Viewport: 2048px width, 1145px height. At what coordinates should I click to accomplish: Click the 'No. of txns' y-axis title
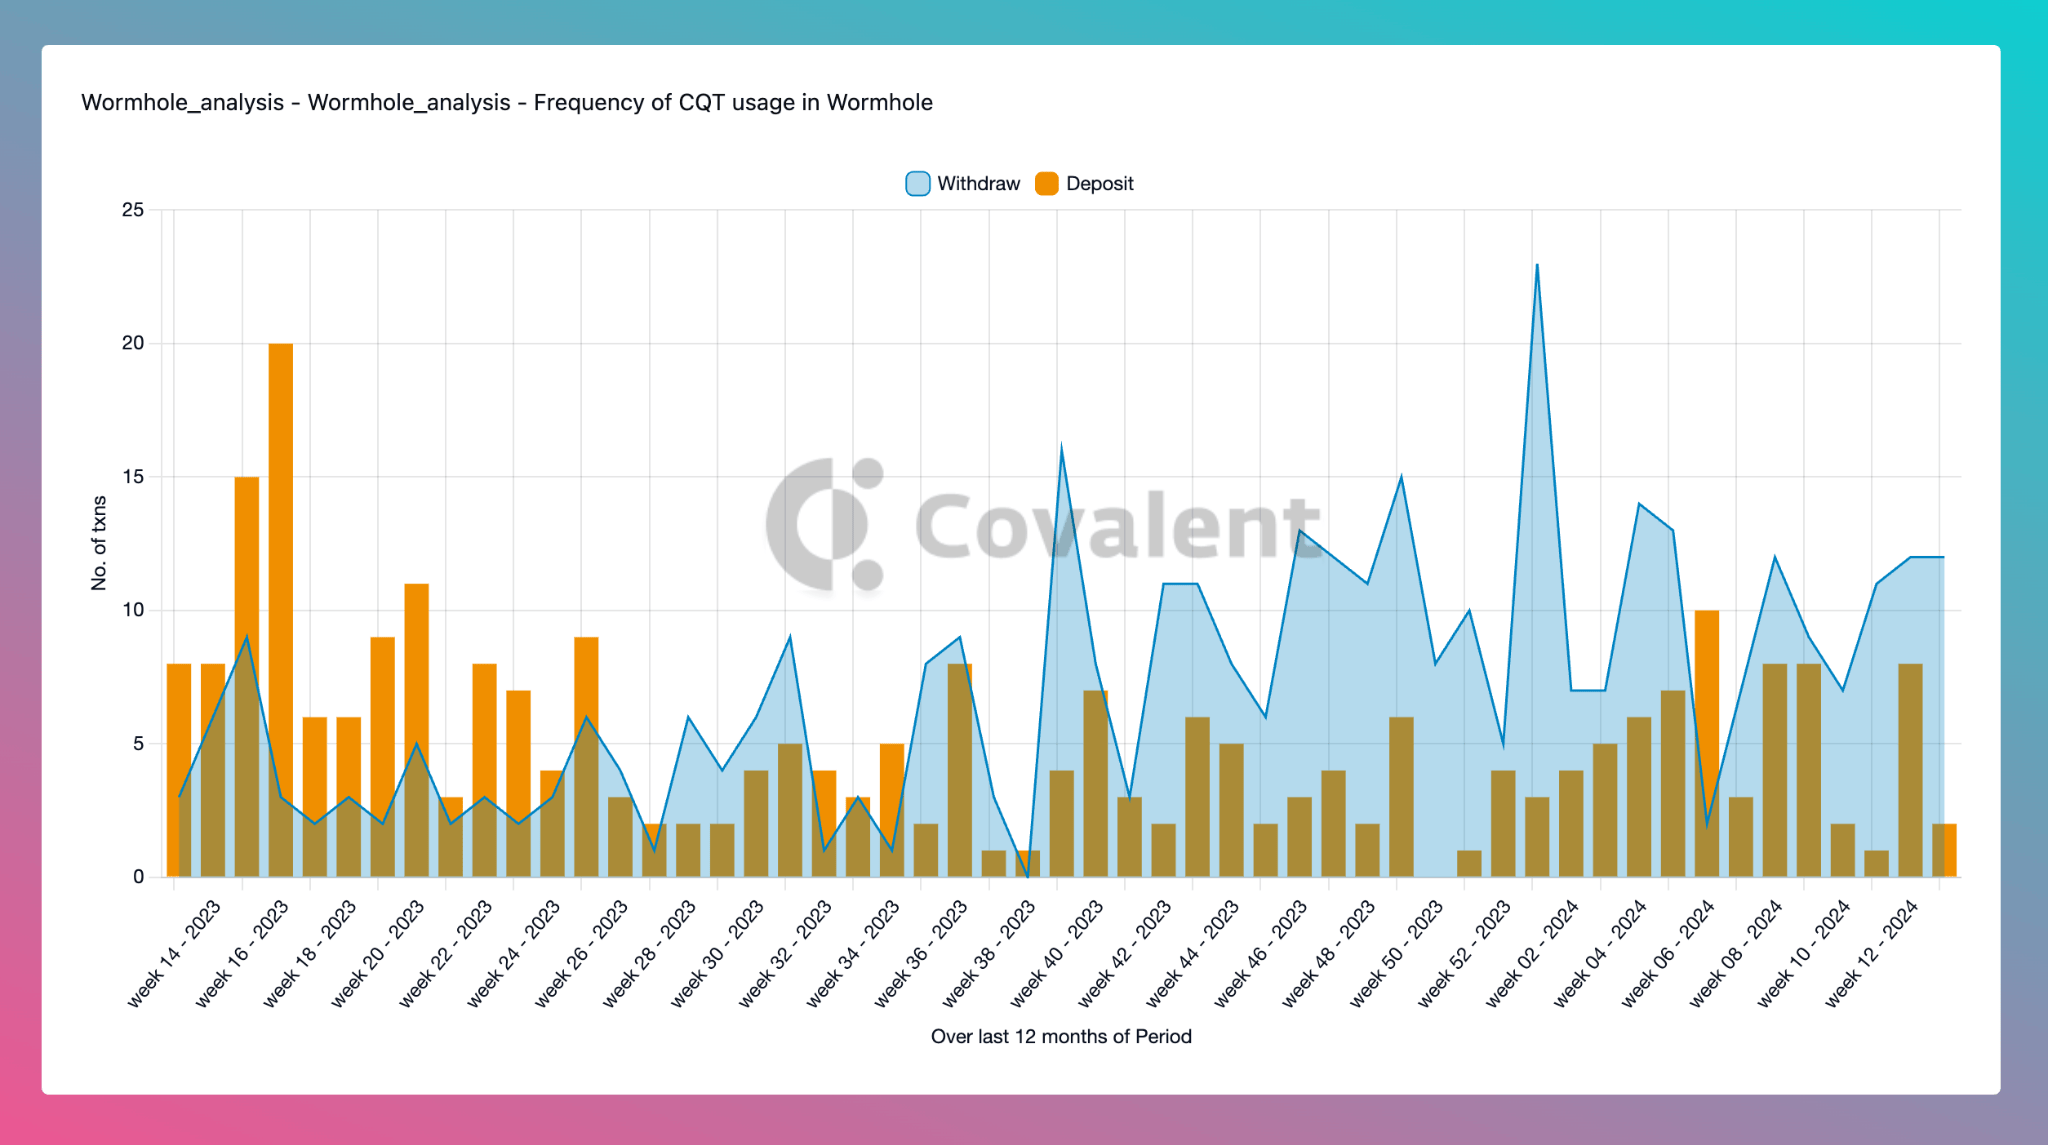[x=99, y=543]
